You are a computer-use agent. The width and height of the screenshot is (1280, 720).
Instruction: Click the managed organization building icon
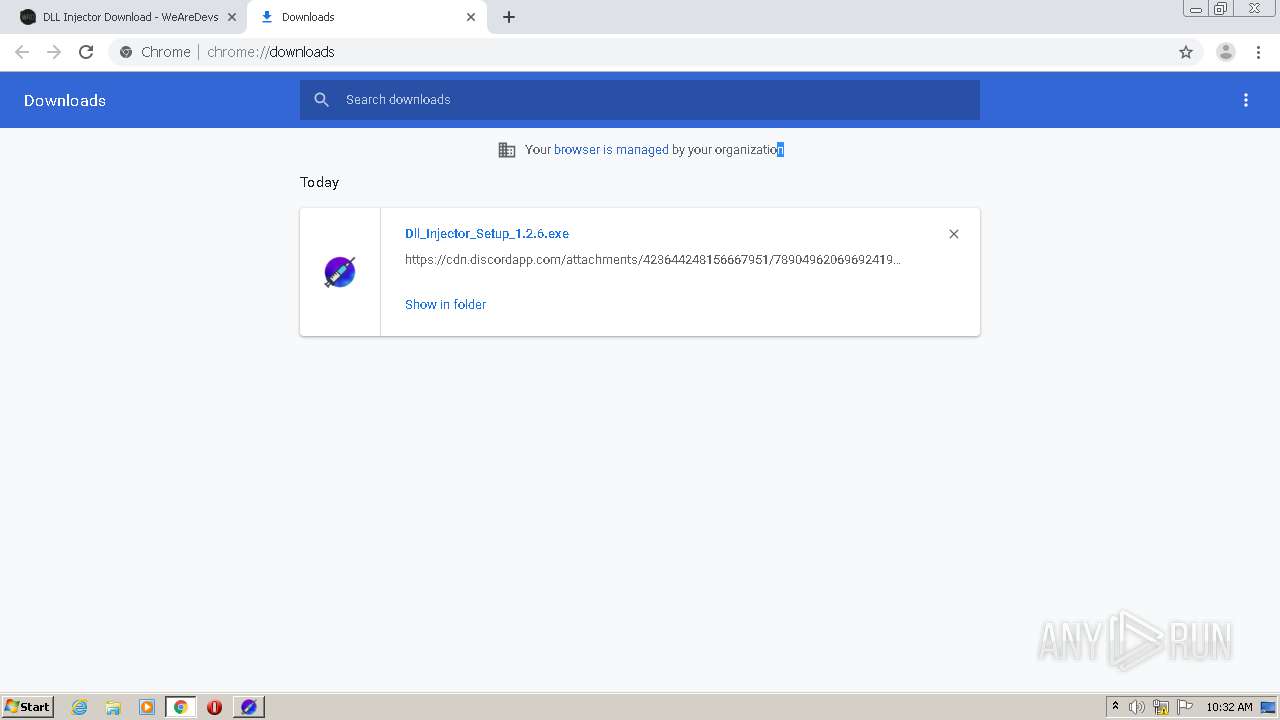click(507, 149)
